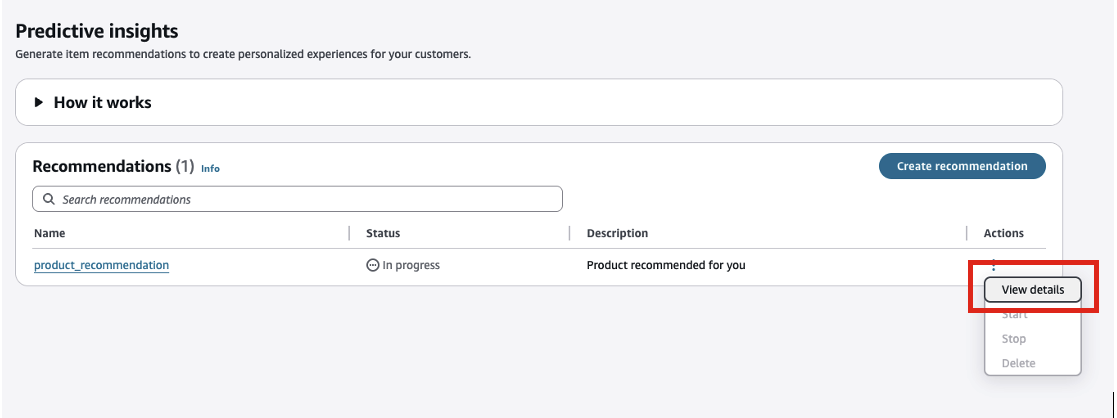Click the Product recommended for you description
Viewport: 1117px width, 418px height.
coord(665,266)
